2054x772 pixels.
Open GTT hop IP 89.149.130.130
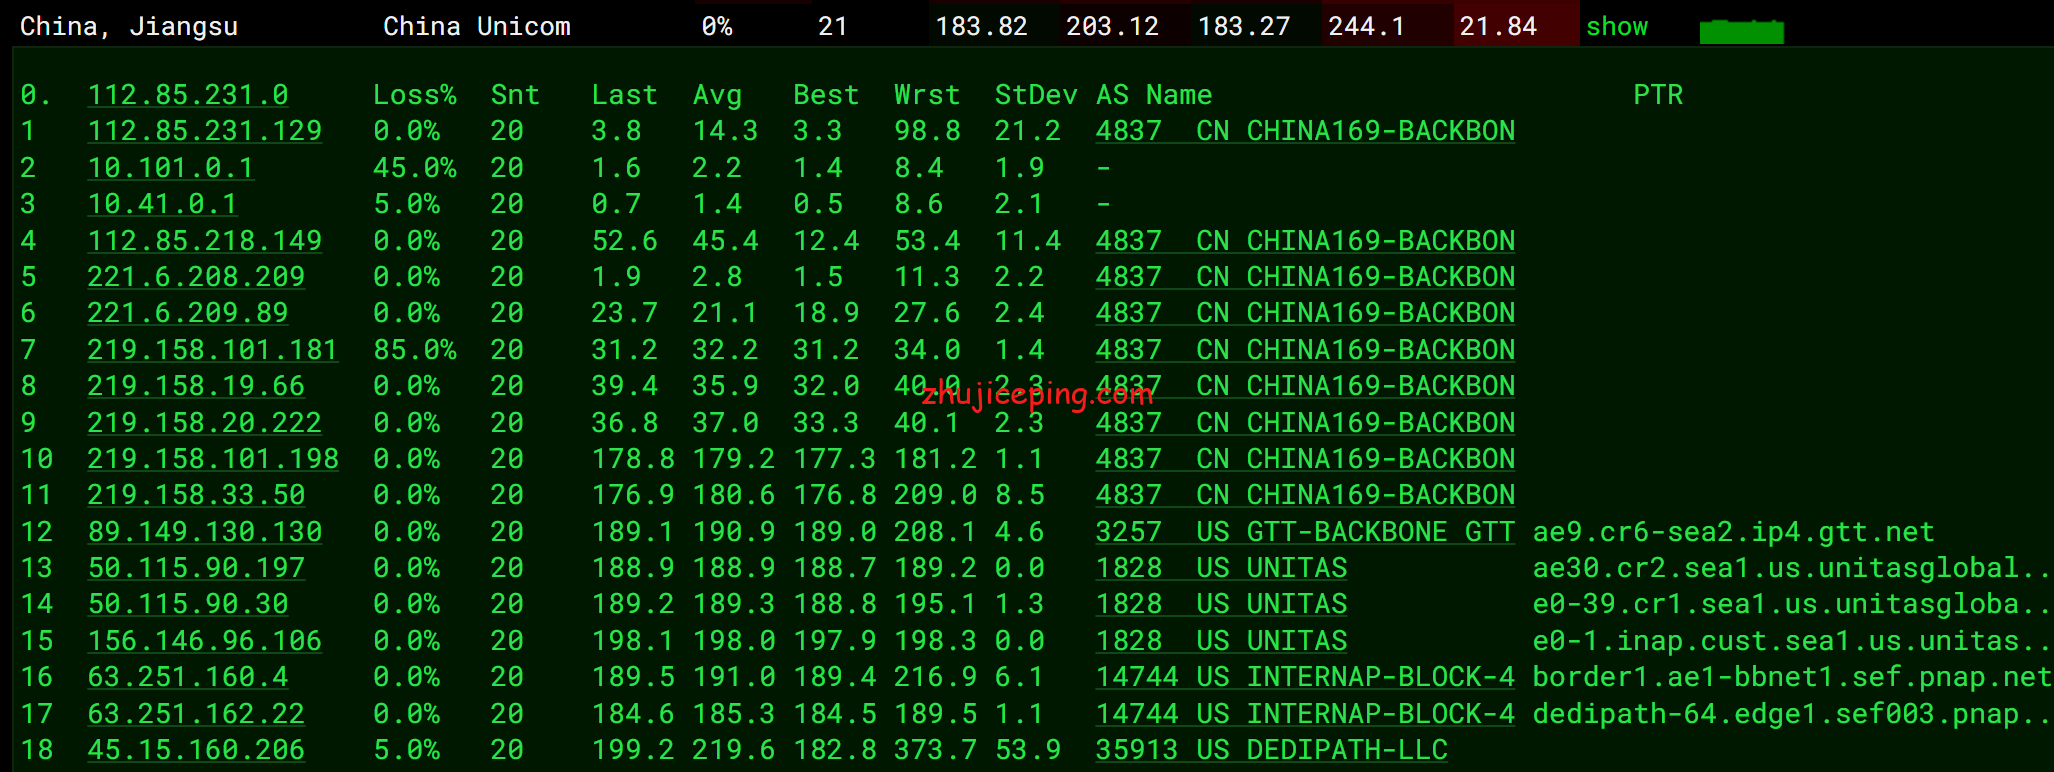[x=205, y=532]
